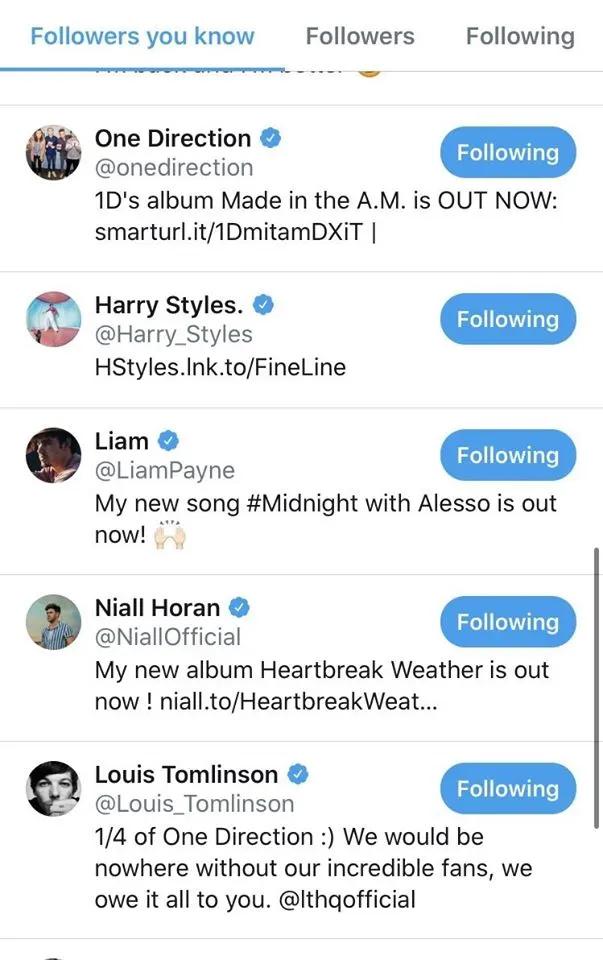The width and height of the screenshot is (603, 960).
Task: Tap Harry Styles' avatar image
Action: point(53,320)
